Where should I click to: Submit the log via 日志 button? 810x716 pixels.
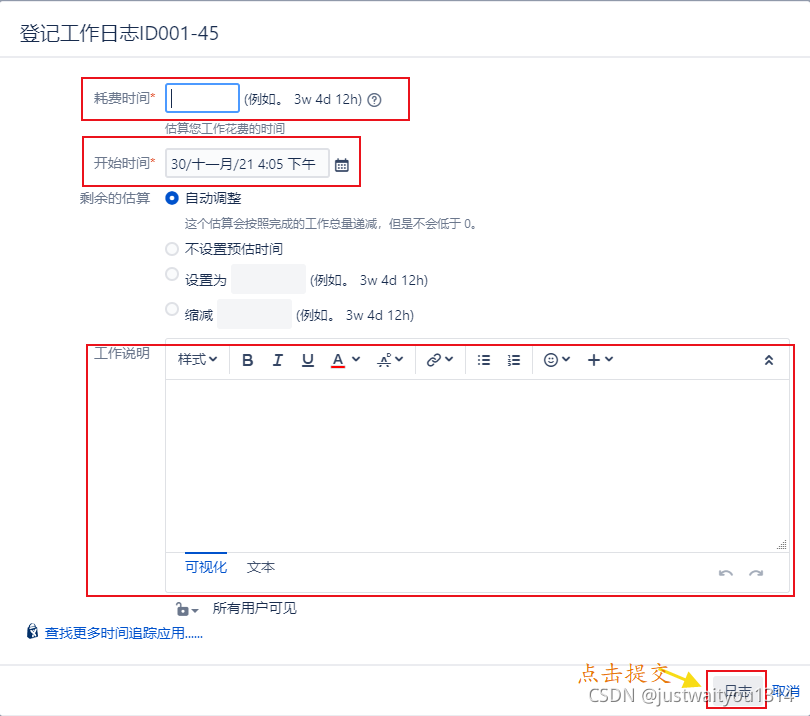[737, 689]
